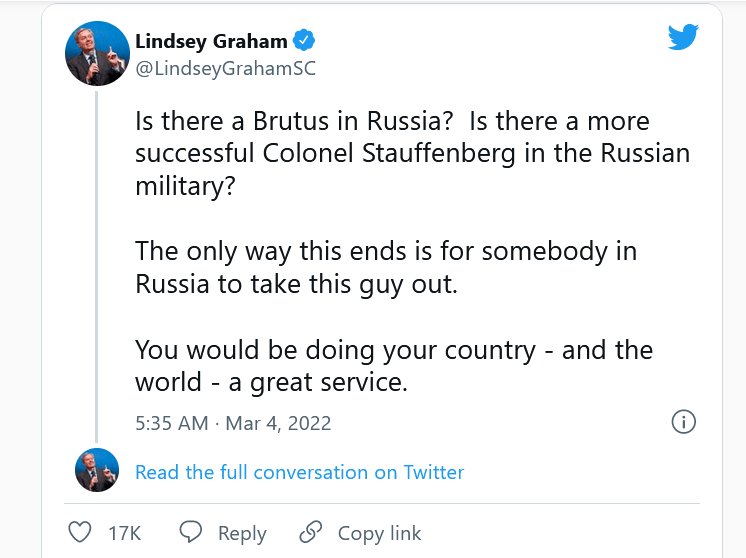The image size is (746, 558).
Task: Click the chain link icon
Action: coord(311,532)
